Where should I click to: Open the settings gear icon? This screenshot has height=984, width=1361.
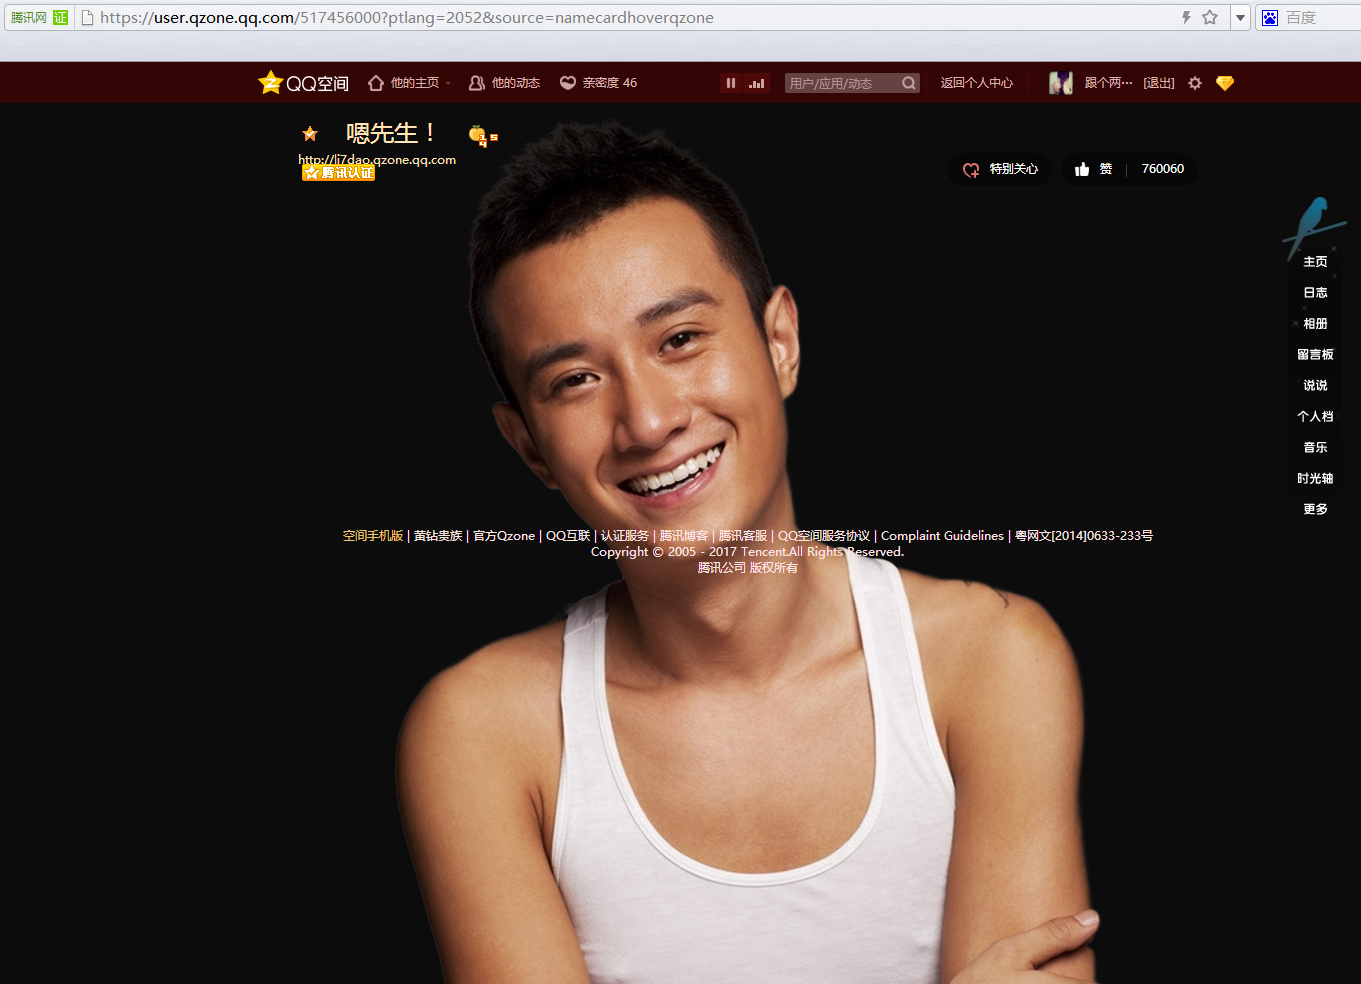click(1195, 83)
